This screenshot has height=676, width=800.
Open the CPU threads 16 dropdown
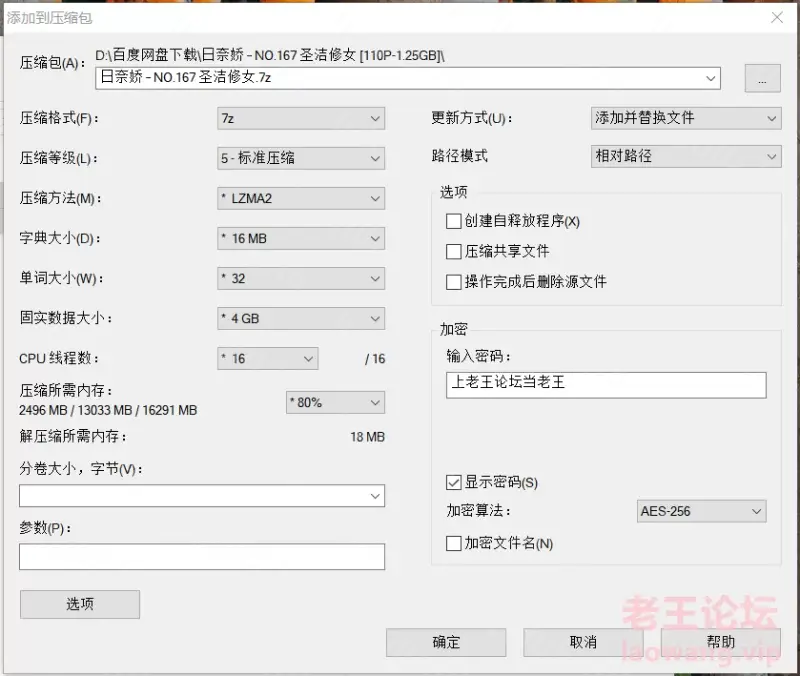pyautogui.click(x=268, y=359)
